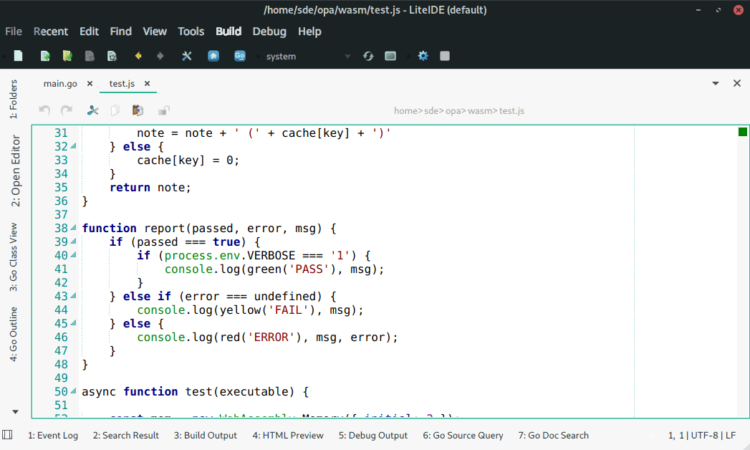Open the File menu
This screenshot has width=750, height=450.
(13, 32)
